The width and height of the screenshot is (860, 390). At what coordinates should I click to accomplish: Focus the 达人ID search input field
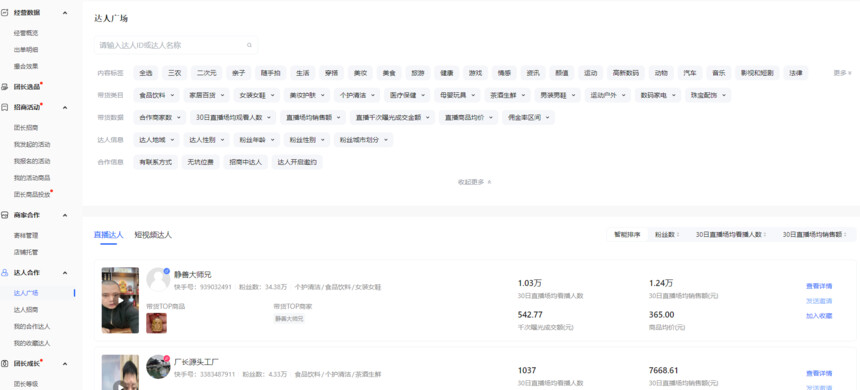(x=176, y=46)
